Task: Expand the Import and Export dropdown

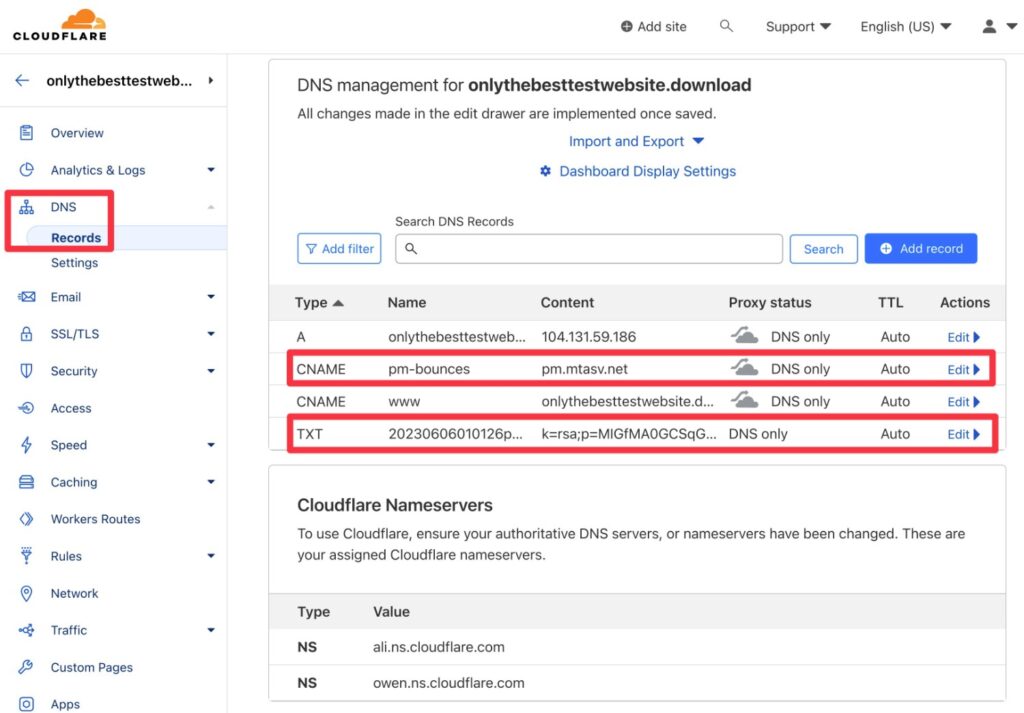Action: pos(637,141)
